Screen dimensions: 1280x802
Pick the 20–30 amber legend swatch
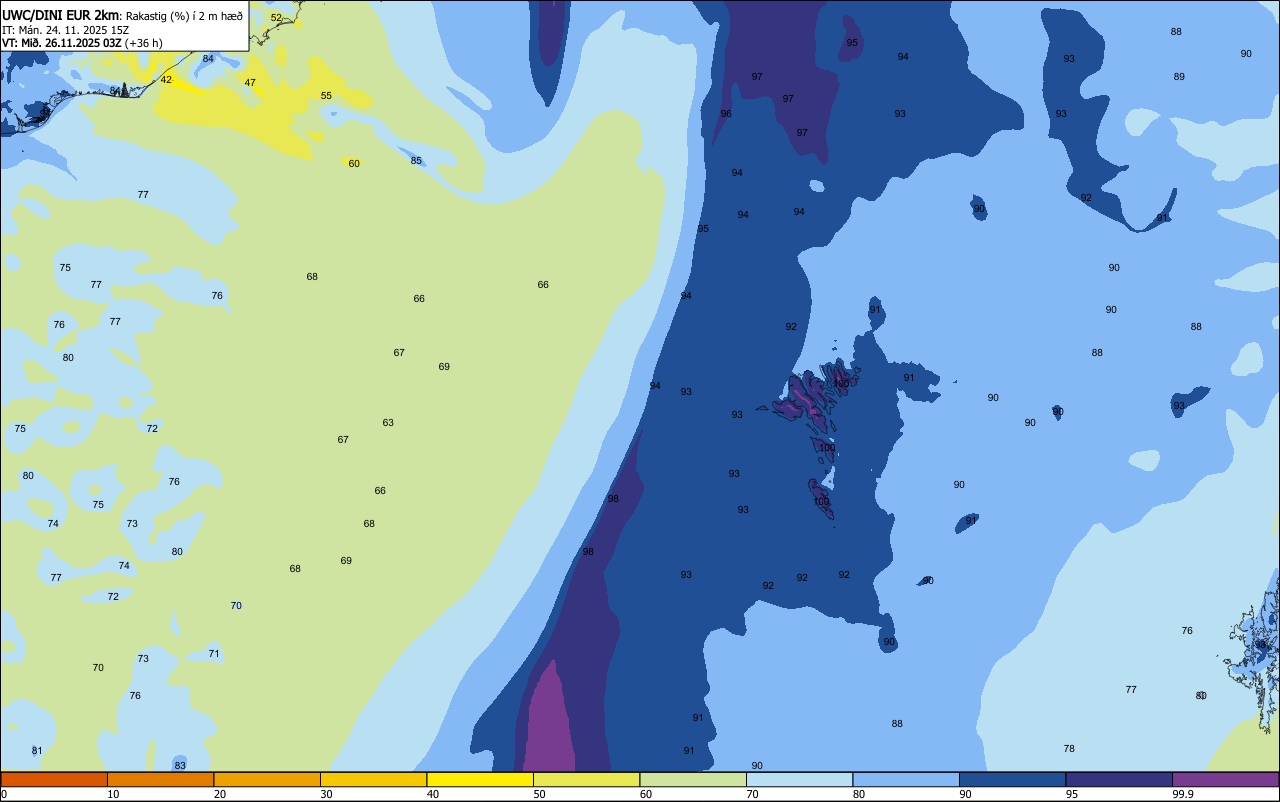click(267, 779)
